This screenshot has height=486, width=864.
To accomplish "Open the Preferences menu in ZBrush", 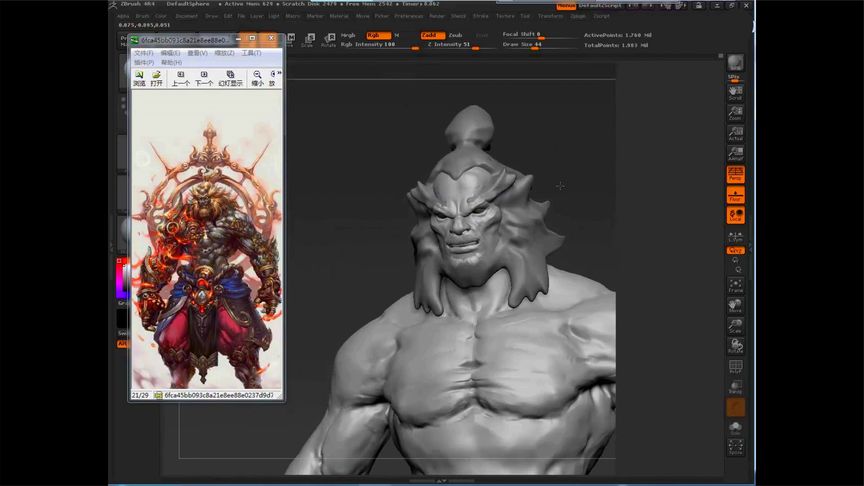I will pos(409,16).
